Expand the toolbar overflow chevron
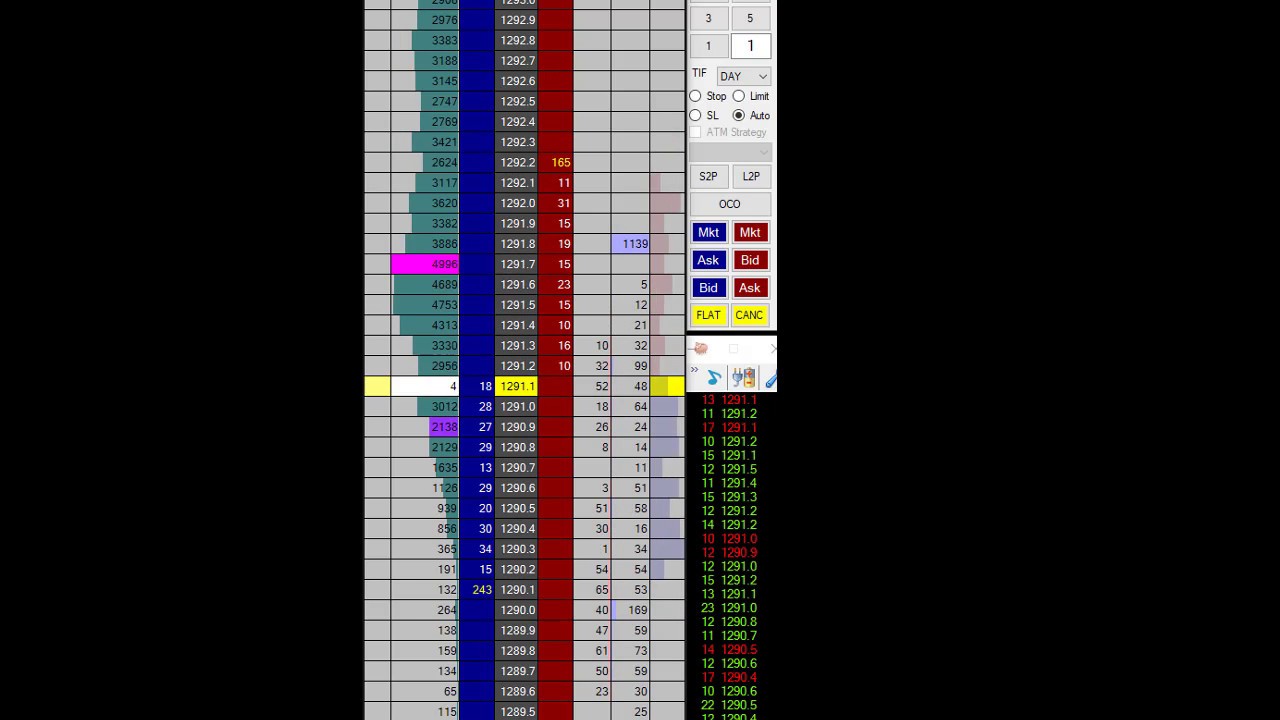This screenshot has width=1280, height=720. click(694, 370)
